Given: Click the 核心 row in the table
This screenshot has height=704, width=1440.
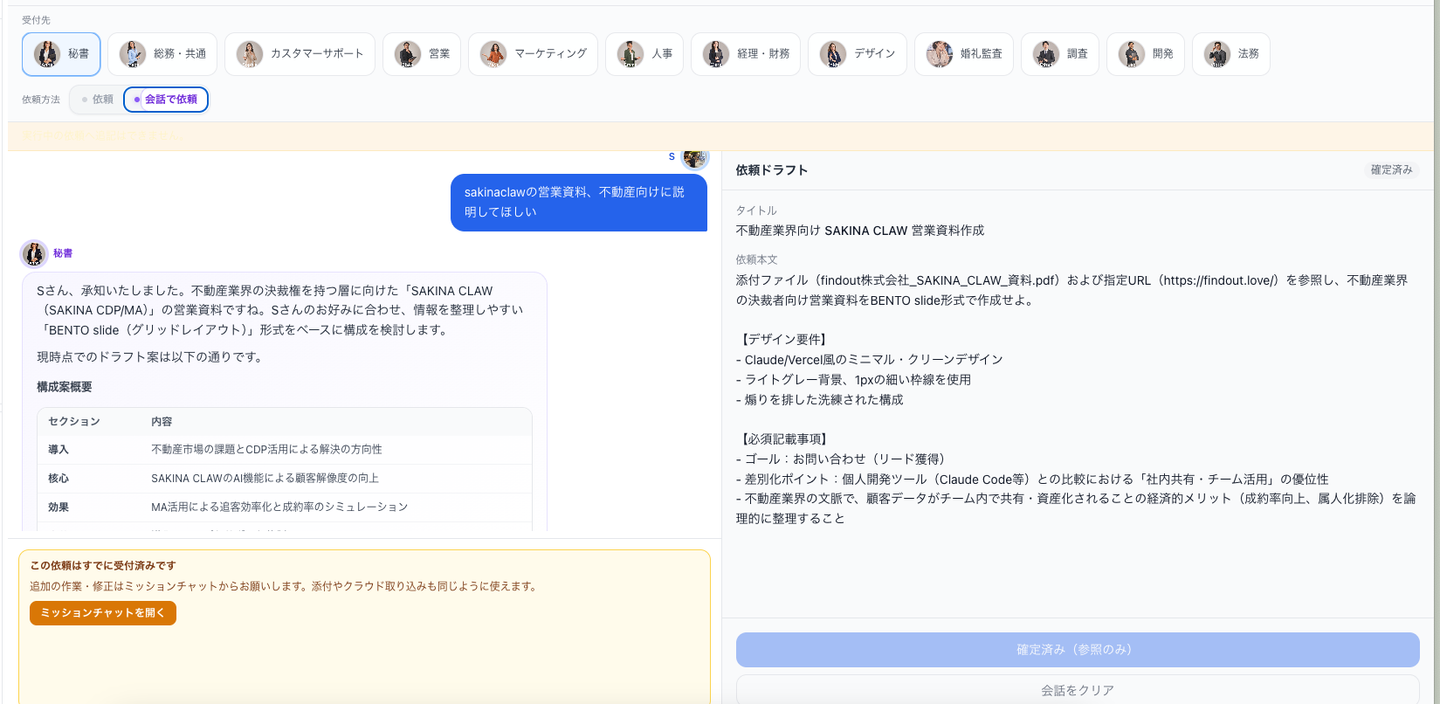Looking at the screenshot, I should pyautogui.click(x=285, y=478).
